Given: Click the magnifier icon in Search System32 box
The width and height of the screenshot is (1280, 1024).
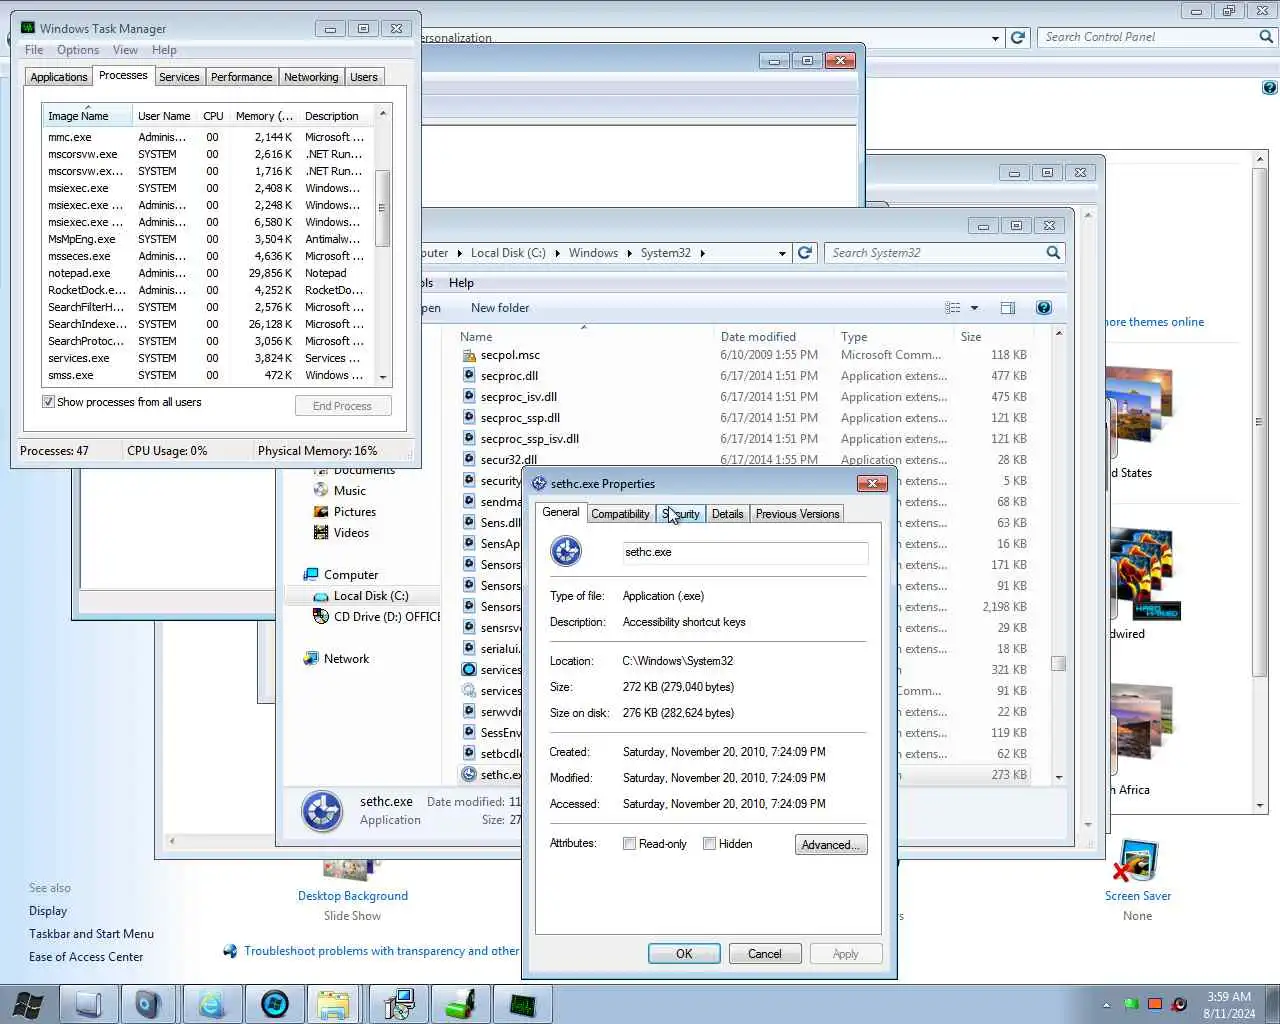Looking at the screenshot, I should 1053,253.
